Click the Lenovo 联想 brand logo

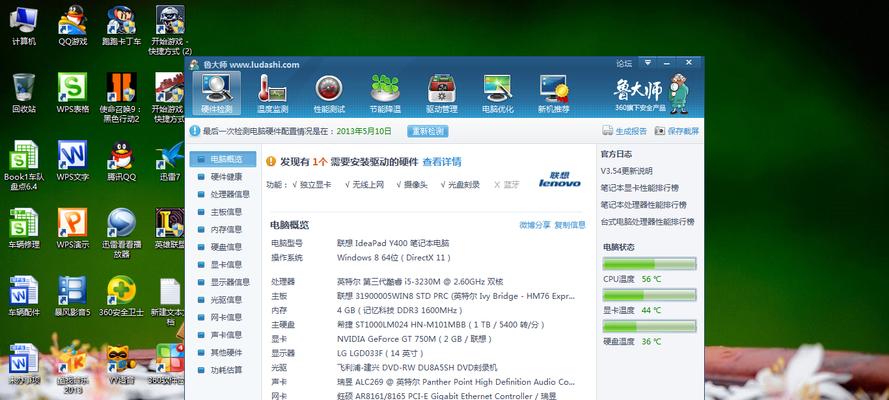[x=560, y=179]
